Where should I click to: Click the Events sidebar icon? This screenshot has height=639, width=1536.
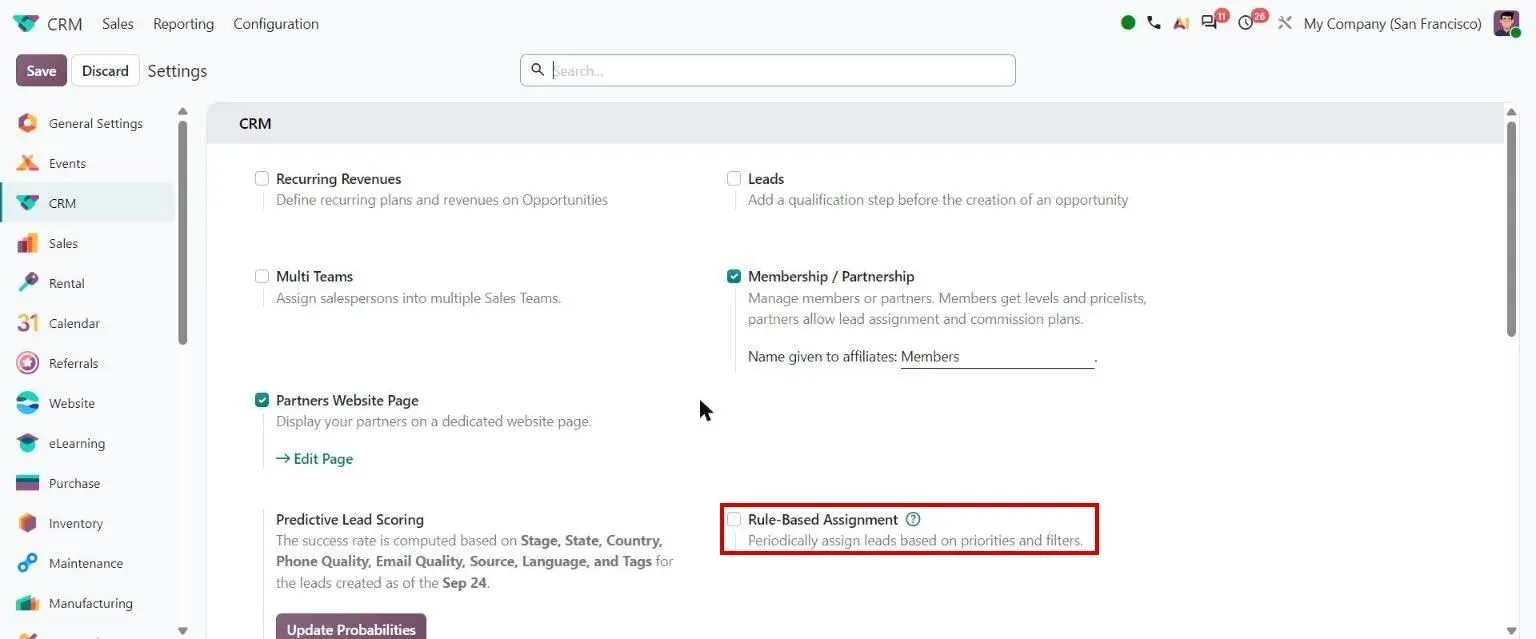(28, 163)
